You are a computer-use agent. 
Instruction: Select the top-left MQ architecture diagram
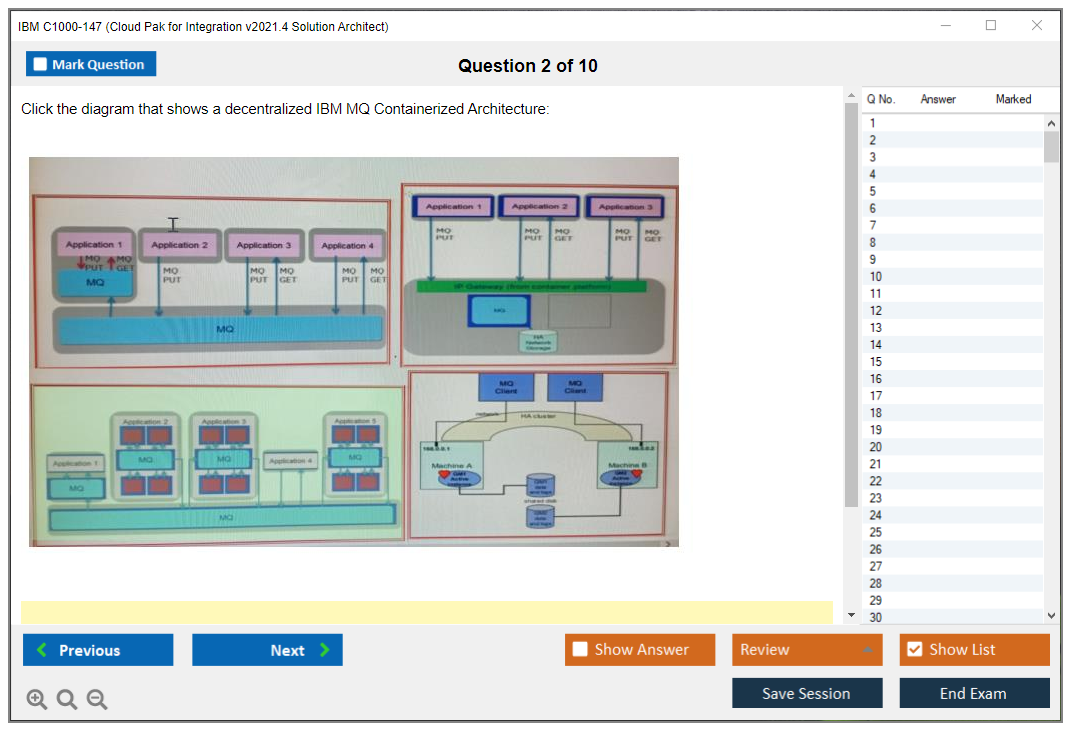coord(211,283)
